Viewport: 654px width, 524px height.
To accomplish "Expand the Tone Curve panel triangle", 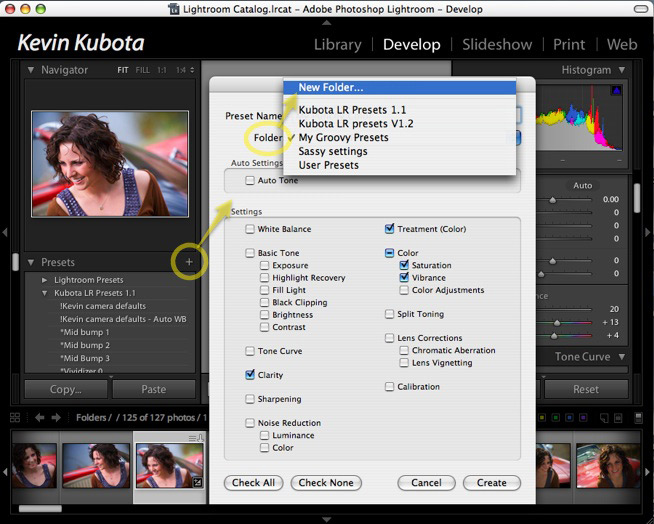I will coord(622,357).
